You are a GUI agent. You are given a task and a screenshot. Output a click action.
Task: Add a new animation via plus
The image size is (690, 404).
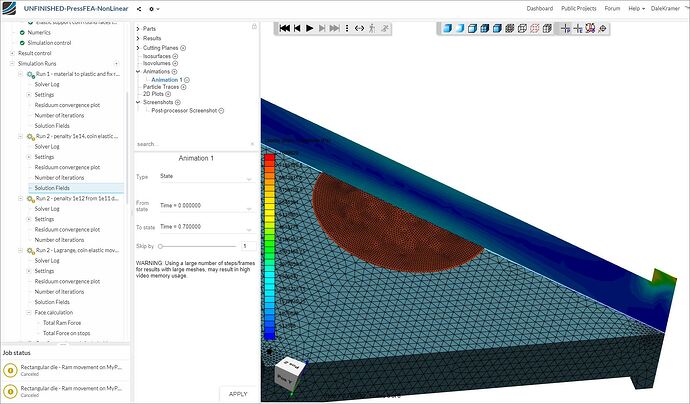[174, 71]
